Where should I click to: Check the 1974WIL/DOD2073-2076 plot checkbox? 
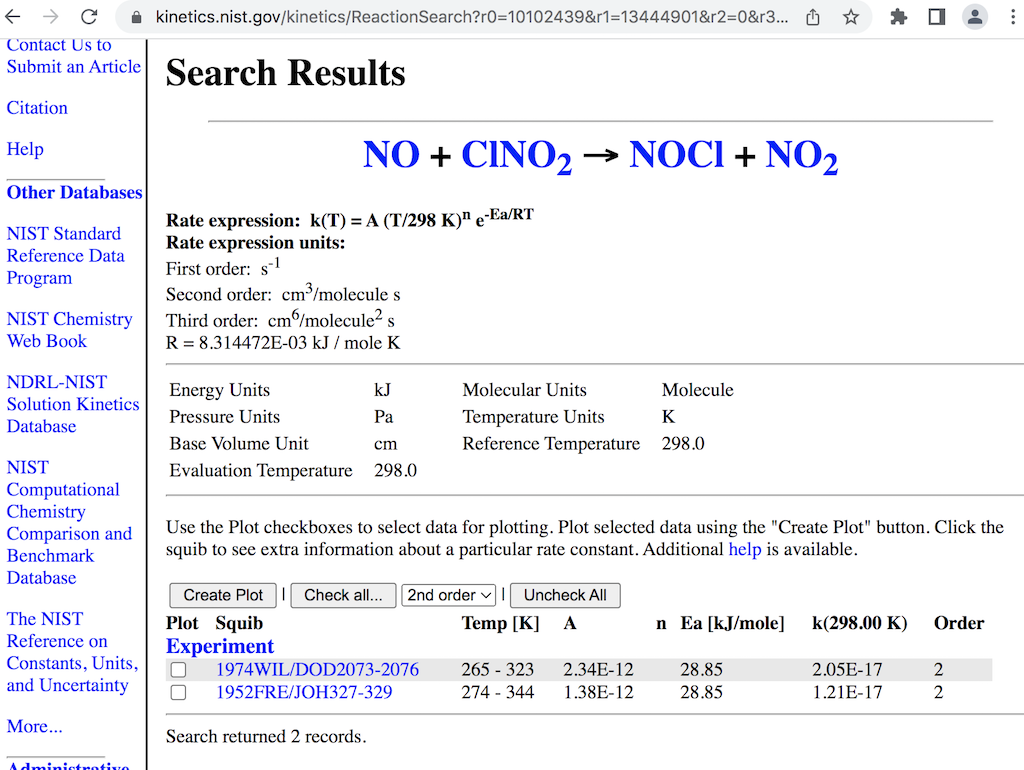pos(178,670)
